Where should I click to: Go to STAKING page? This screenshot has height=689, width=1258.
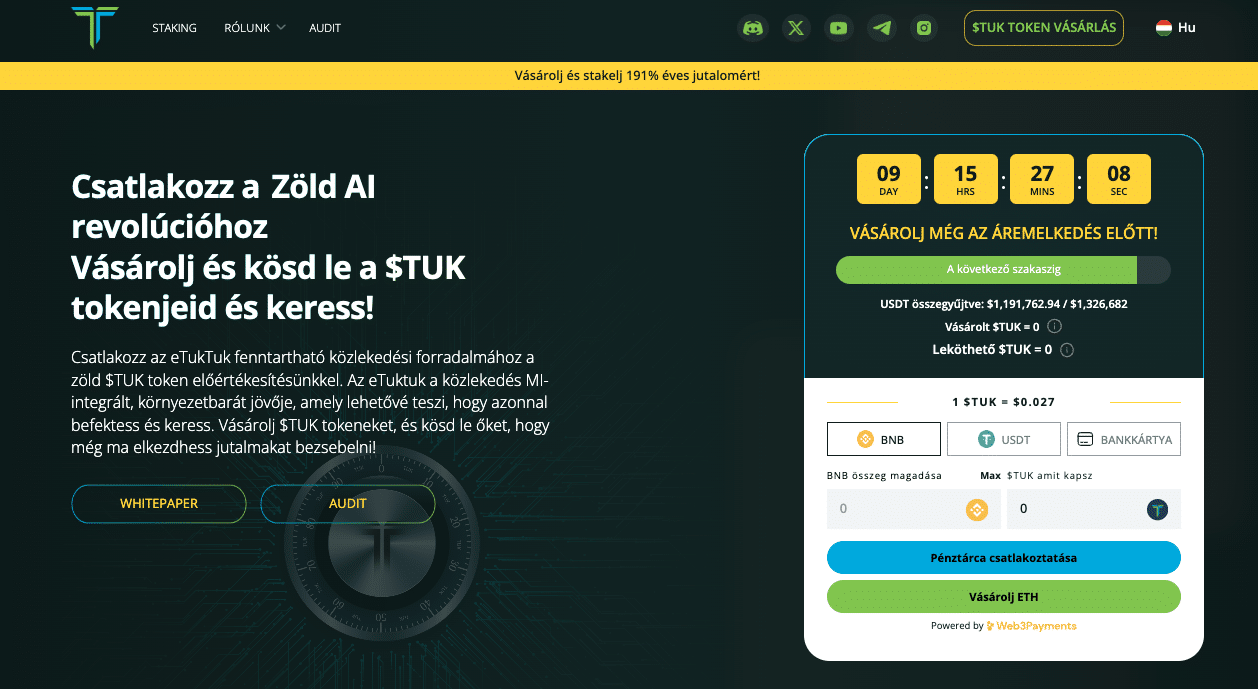click(174, 28)
